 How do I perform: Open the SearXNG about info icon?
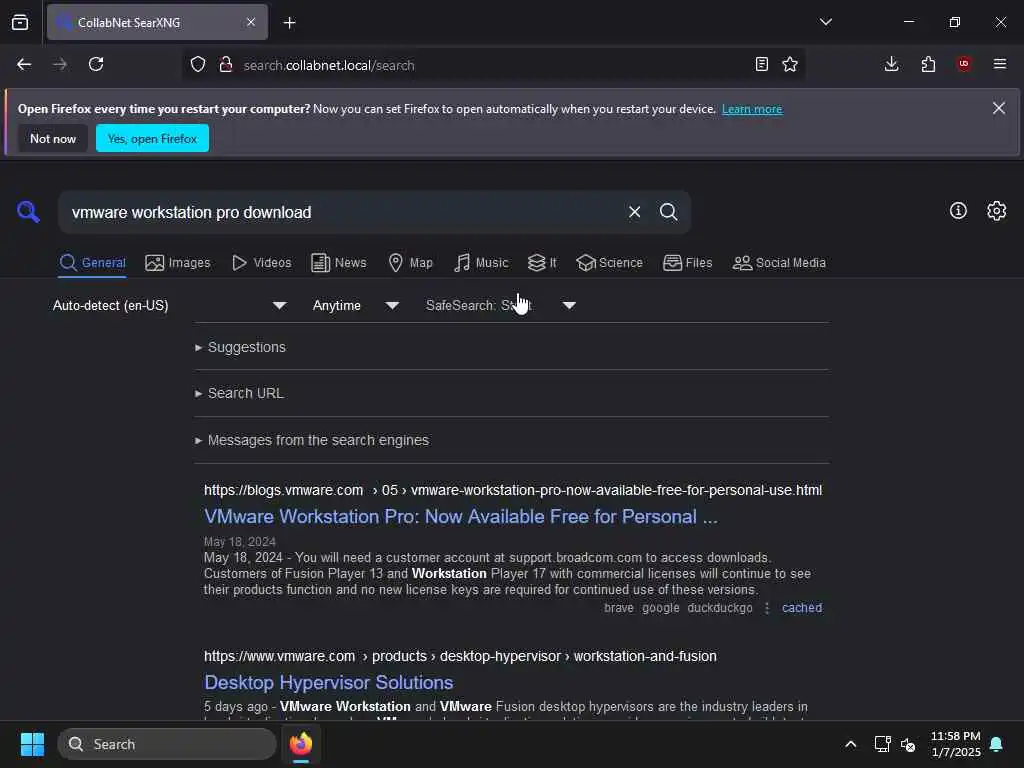[x=958, y=210]
